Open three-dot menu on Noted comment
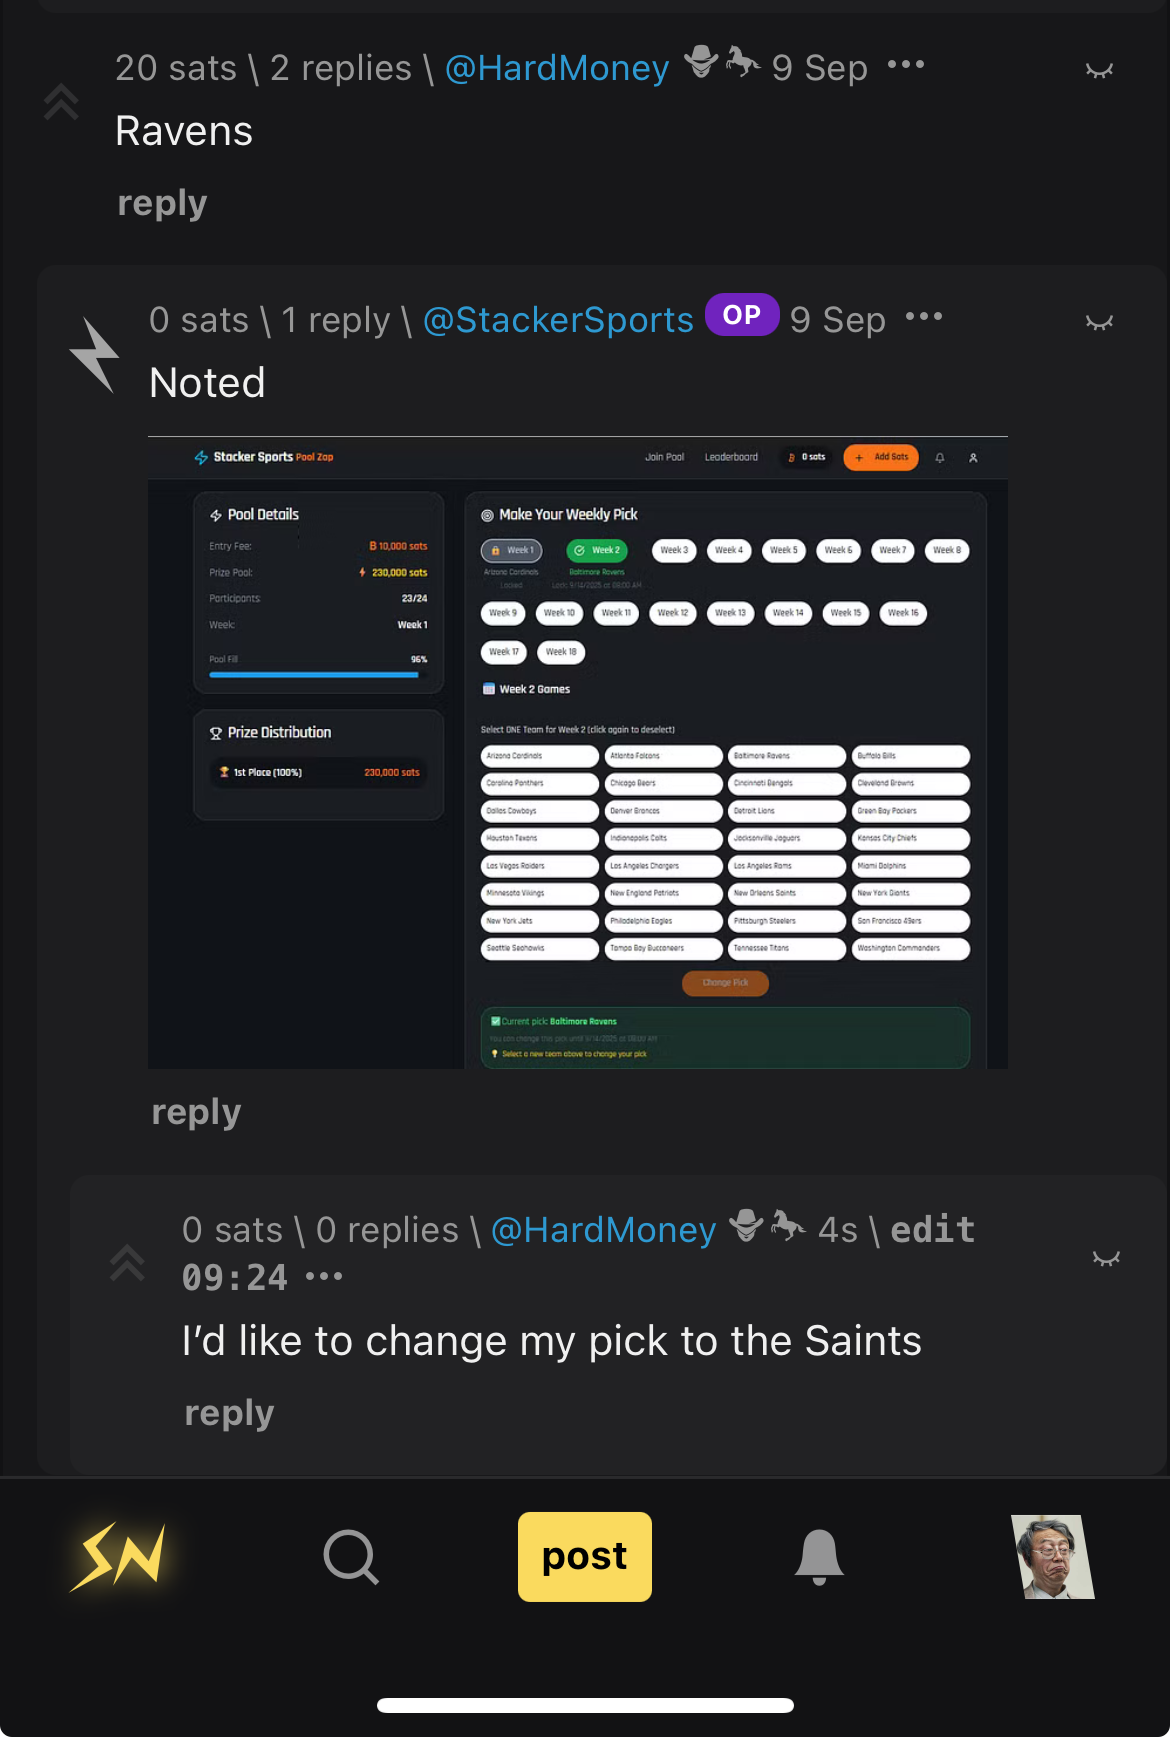Image resolution: width=1170 pixels, height=1737 pixels. pos(924,317)
